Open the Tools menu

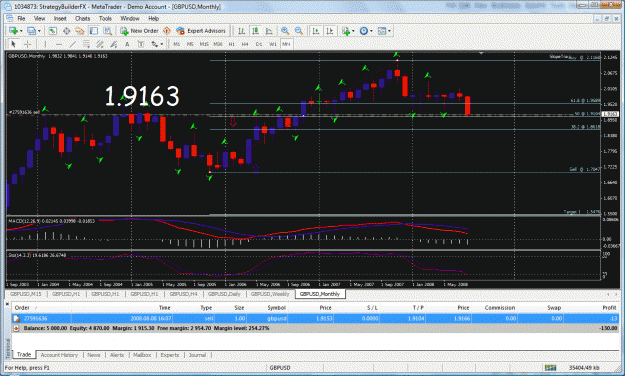(x=105, y=18)
